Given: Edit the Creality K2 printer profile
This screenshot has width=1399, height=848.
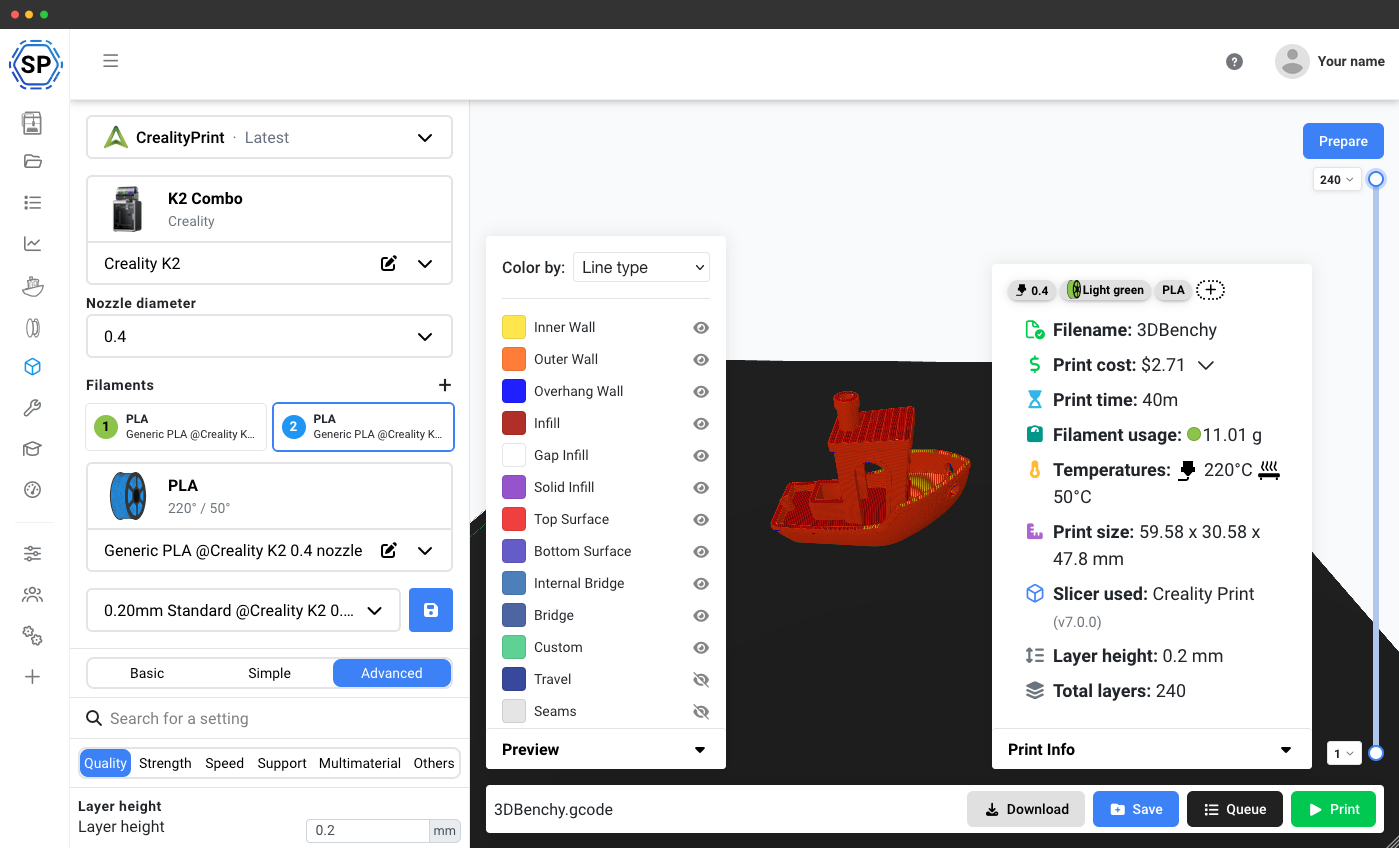Looking at the screenshot, I should 389,264.
